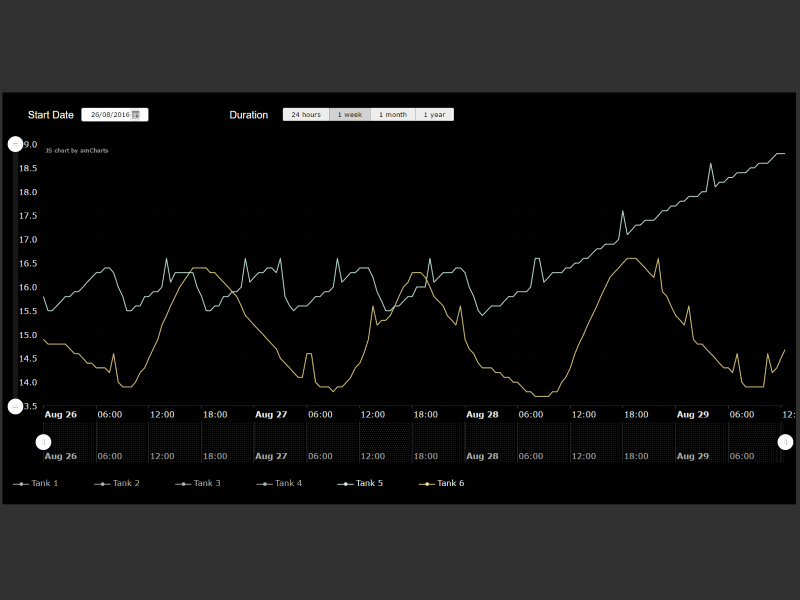
Task: Switch to the 1 month duration tab
Action: pyautogui.click(x=392, y=114)
